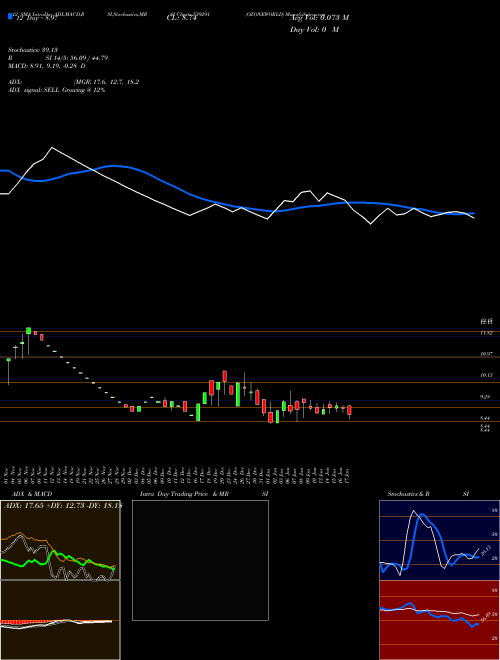Click the peak of the white price line
500x660 pixels.
[52, 147]
